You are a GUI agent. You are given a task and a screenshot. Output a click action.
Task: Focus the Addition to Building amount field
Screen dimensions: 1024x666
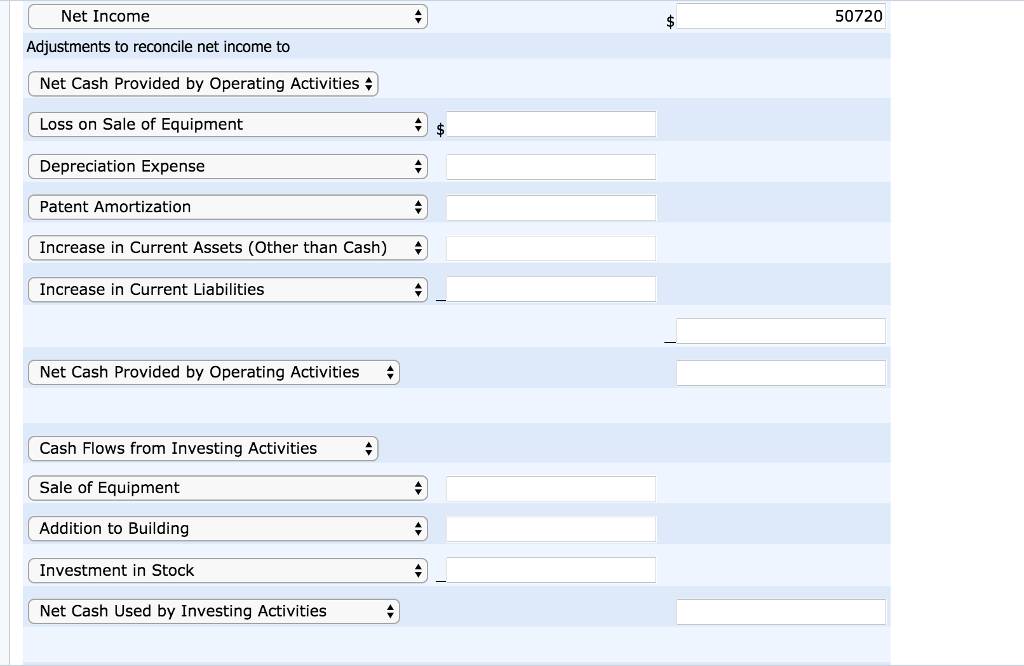(551, 529)
